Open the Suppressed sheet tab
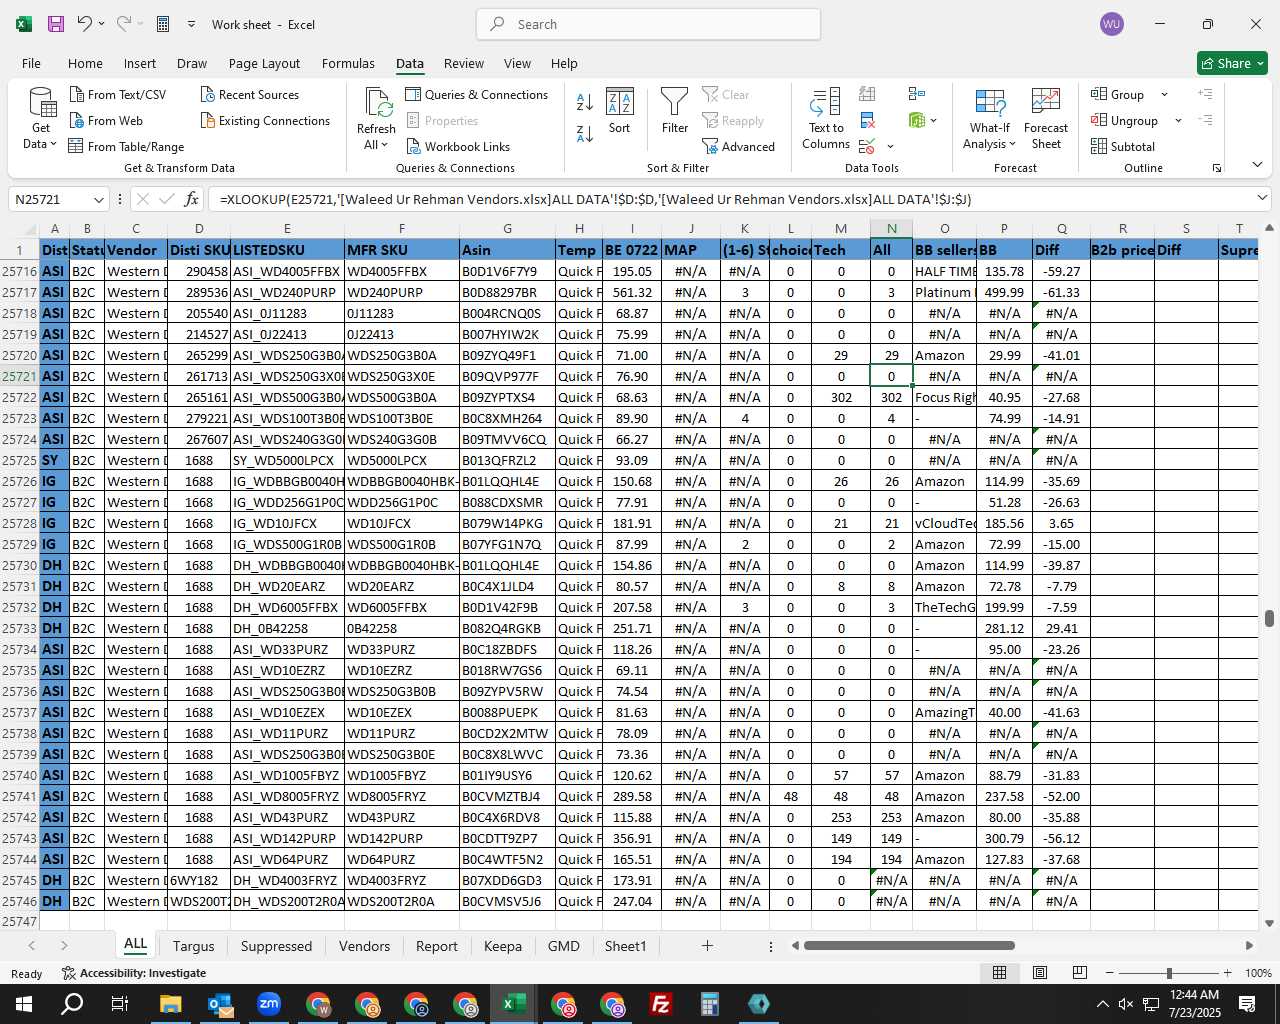Viewport: 1280px width, 1024px height. click(276, 946)
